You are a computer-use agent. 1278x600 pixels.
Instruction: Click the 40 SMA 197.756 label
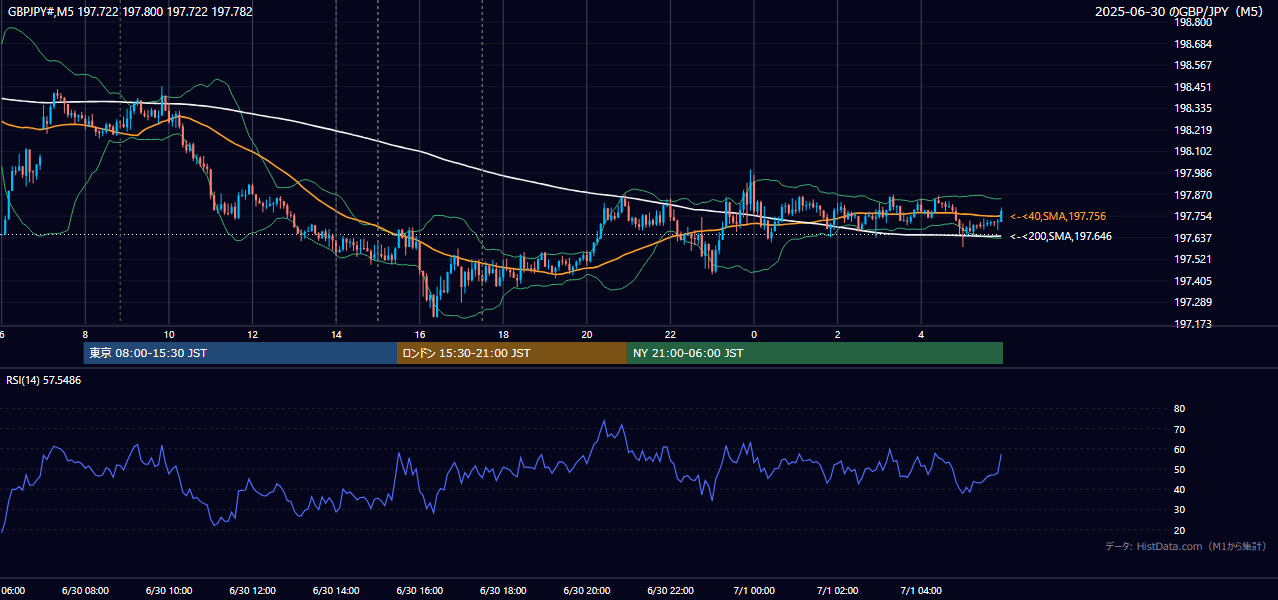pos(1058,216)
